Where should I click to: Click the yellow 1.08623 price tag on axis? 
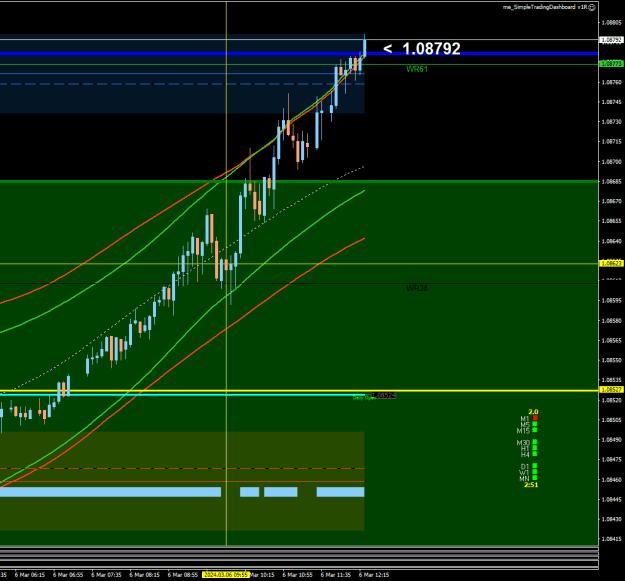(611, 263)
